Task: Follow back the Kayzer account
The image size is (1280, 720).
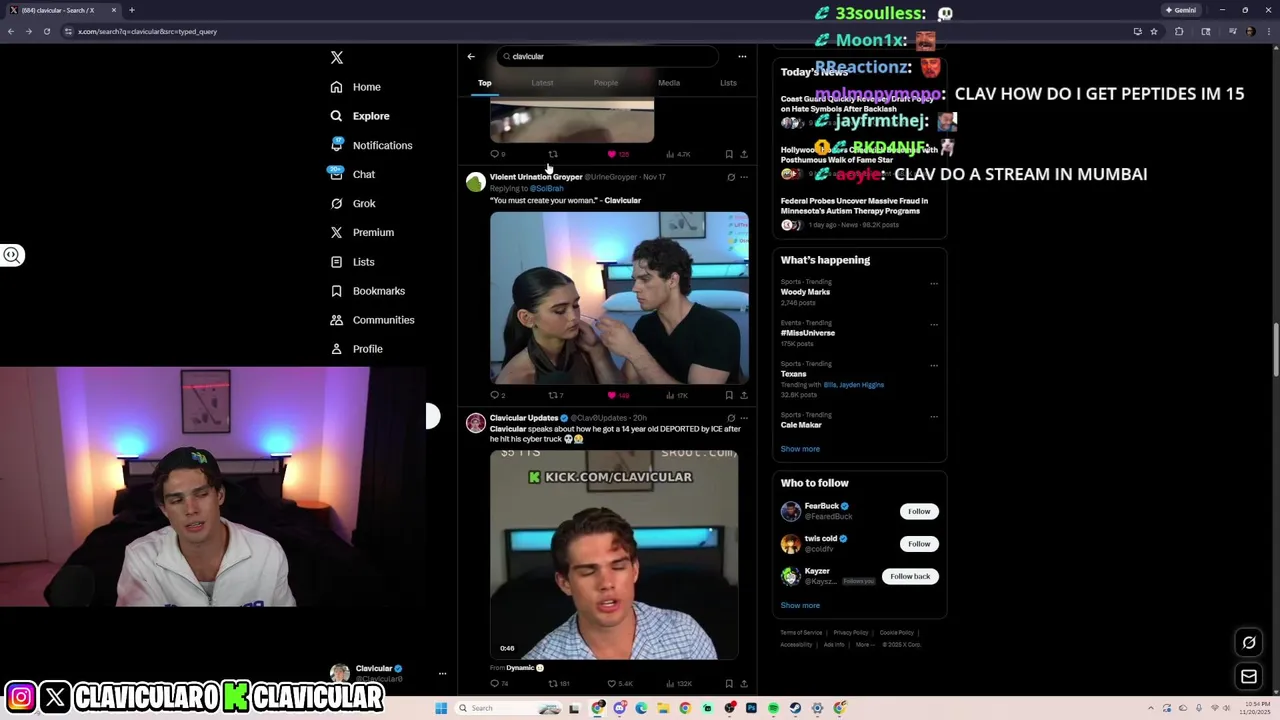Action: (910, 576)
